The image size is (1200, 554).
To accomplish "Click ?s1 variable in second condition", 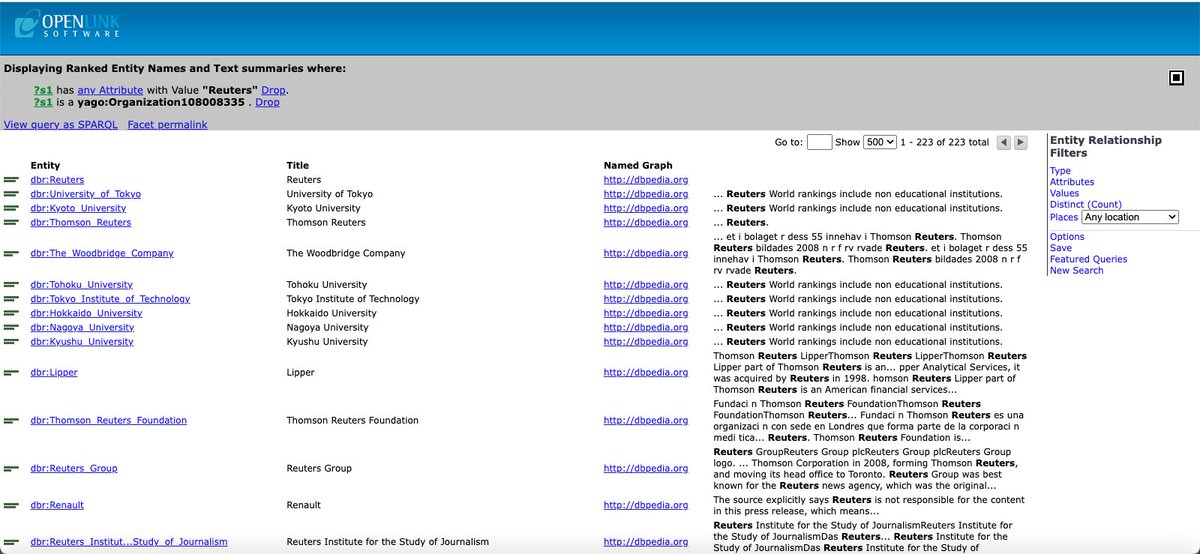I will tap(43, 102).
